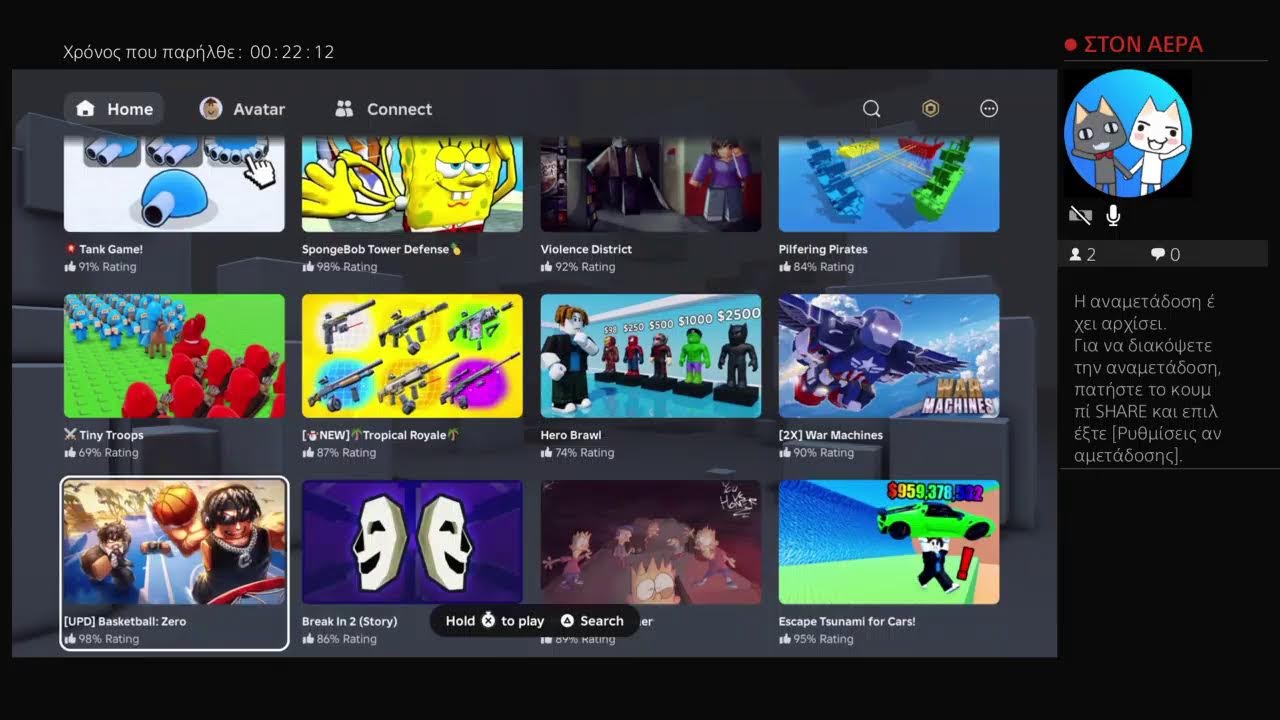This screenshot has height=720, width=1280.
Task: Select the Basketball: Zero game card
Action: [x=174, y=564]
